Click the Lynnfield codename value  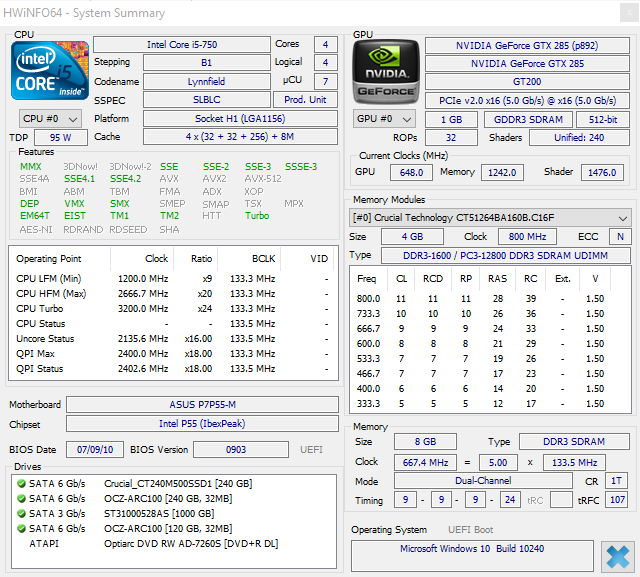click(207, 81)
